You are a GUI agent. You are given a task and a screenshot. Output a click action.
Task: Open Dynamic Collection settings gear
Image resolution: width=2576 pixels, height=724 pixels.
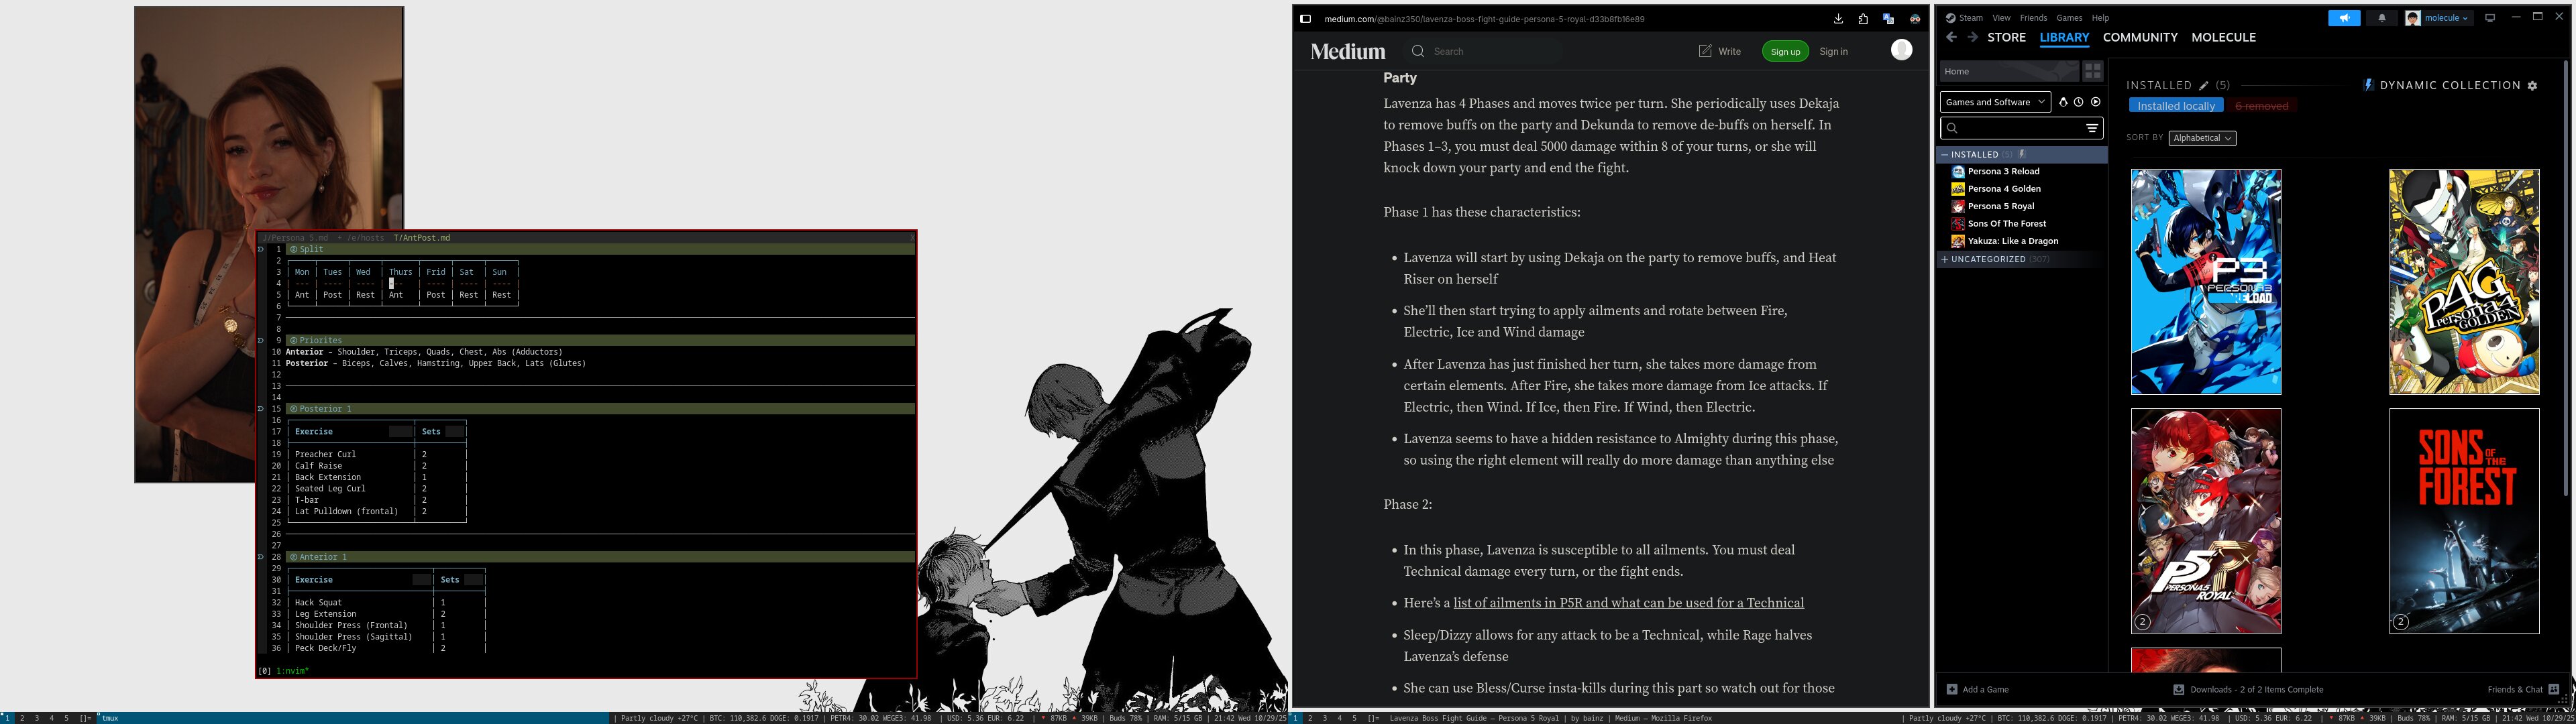pos(2532,86)
